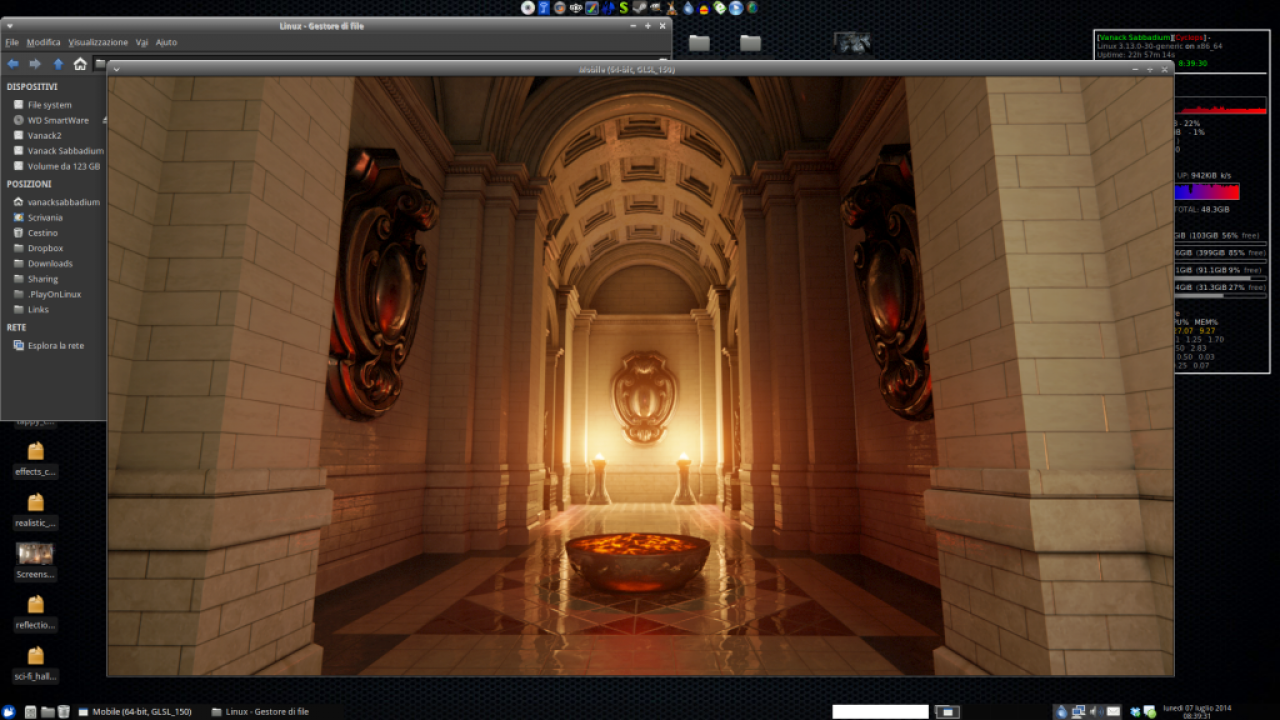Open the reflectio... desktop folder
1280x720 pixels.
(x=36, y=614)
